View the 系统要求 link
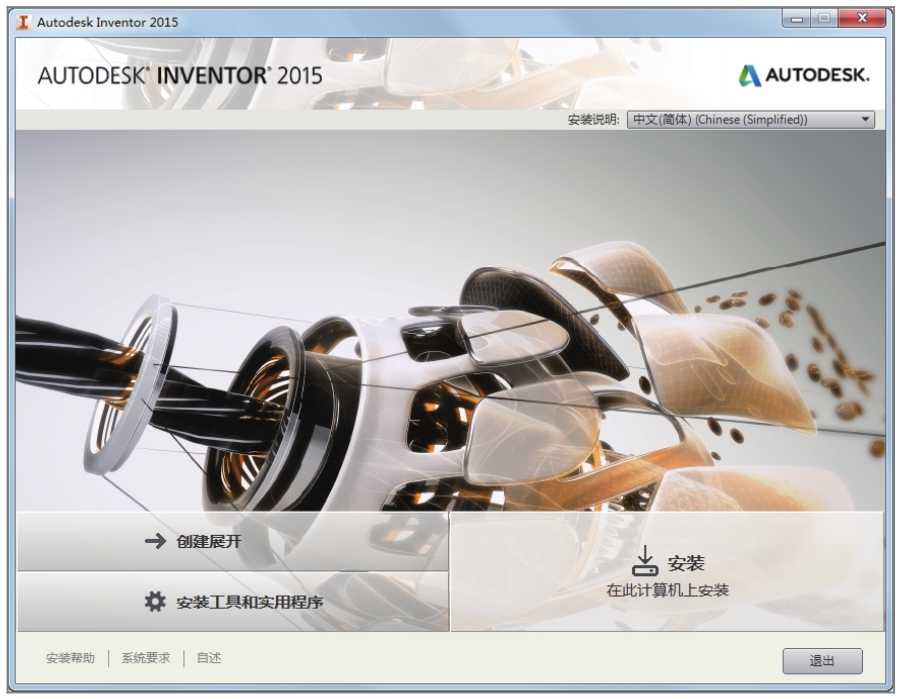 146,658
